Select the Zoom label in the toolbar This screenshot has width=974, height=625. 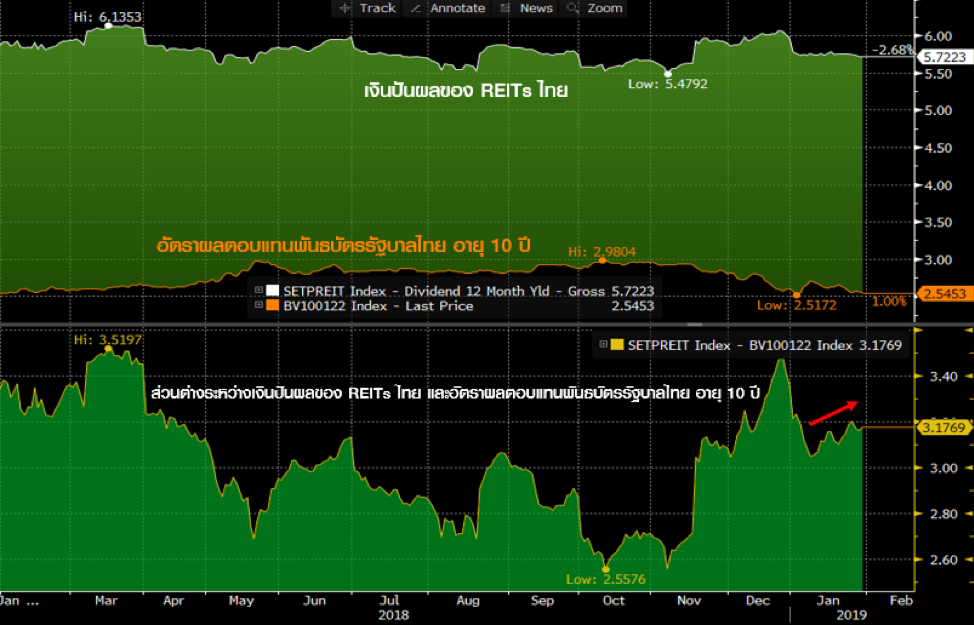click(605, 8)
